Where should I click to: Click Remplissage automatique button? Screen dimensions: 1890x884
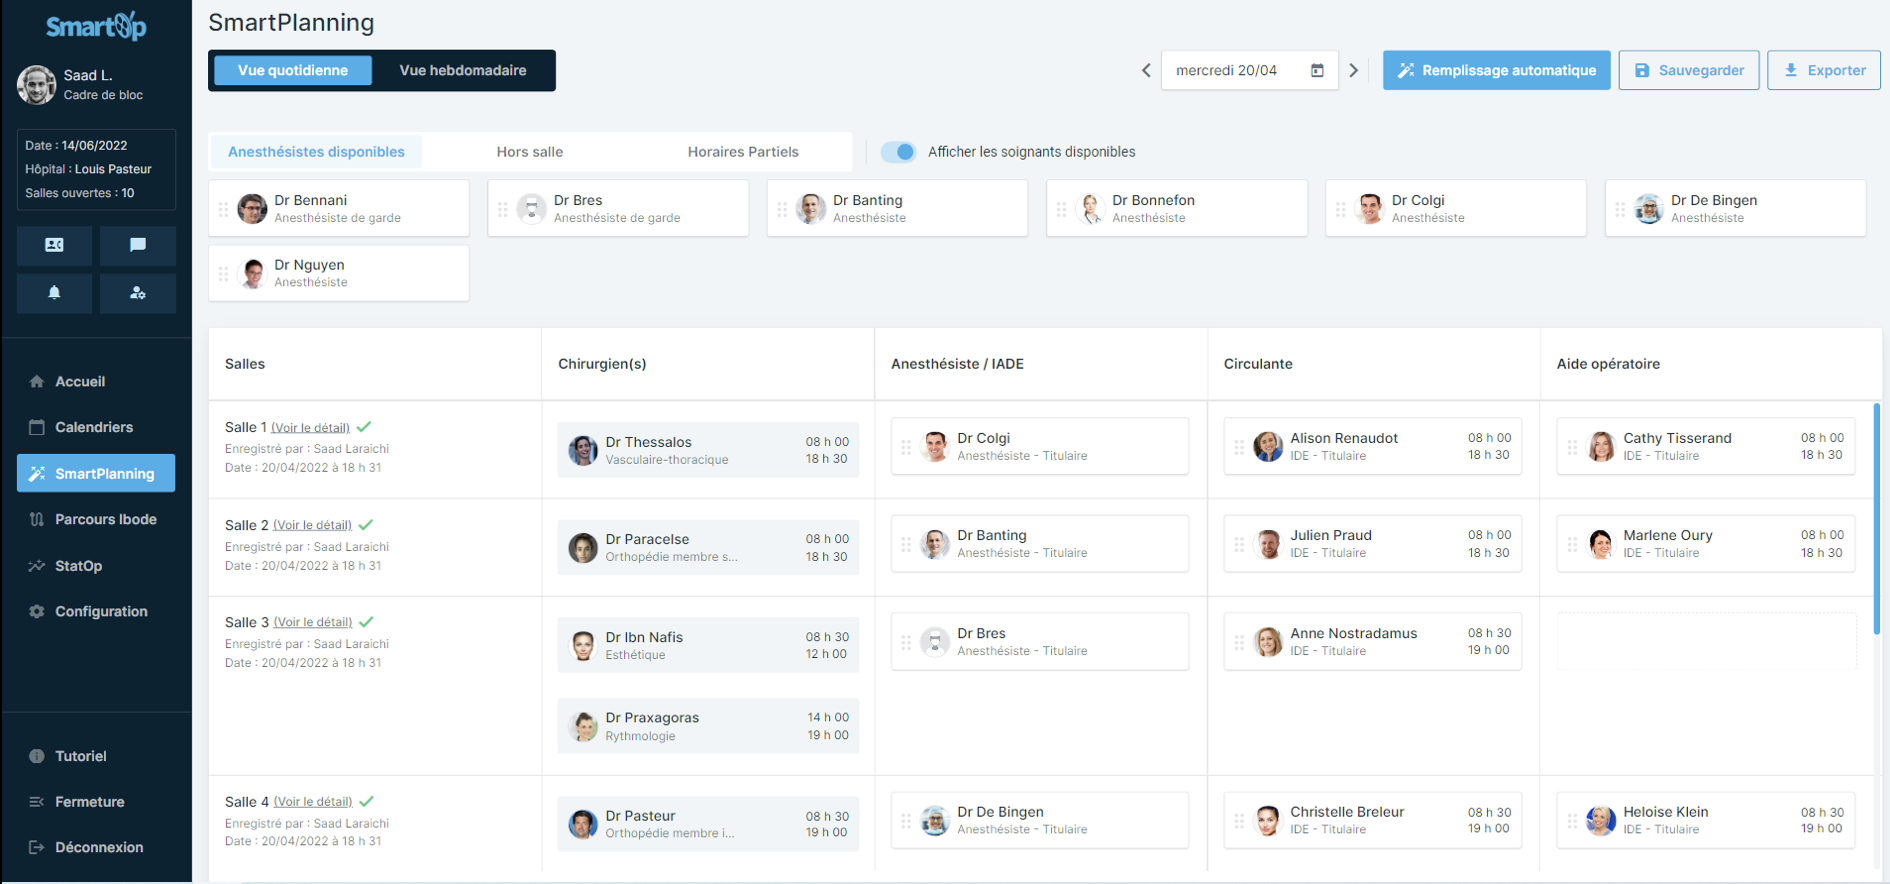pyautogui.click(x=1496, y=70)
